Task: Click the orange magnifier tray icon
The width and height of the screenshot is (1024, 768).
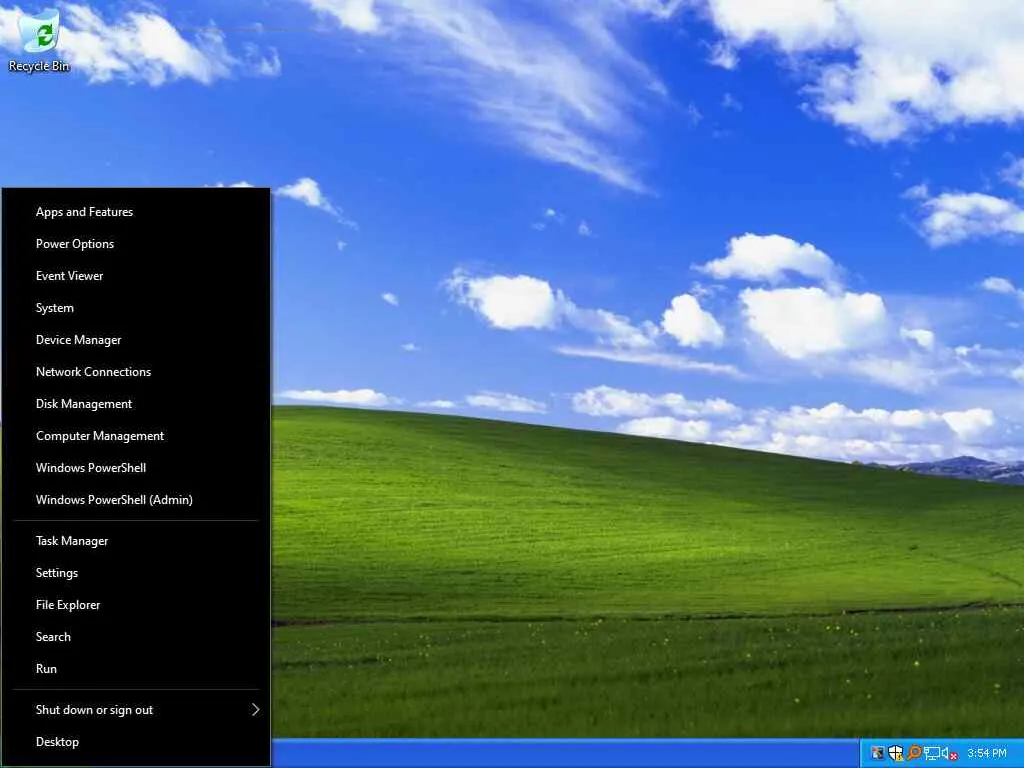Action: pyautogui.click(x=915, y=752)
